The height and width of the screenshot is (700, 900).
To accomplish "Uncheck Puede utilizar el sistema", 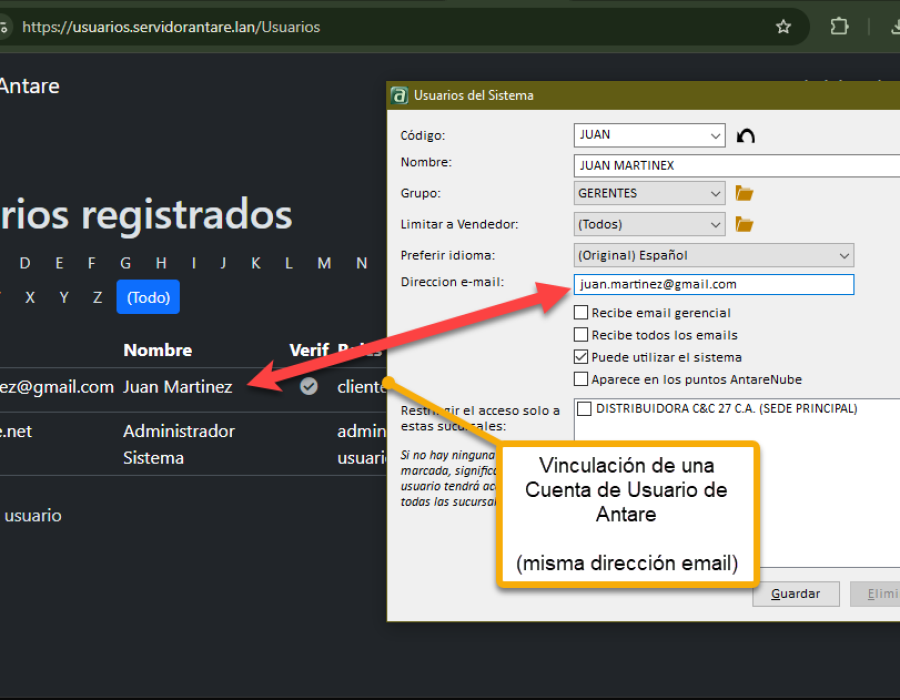I will [581, 357].
